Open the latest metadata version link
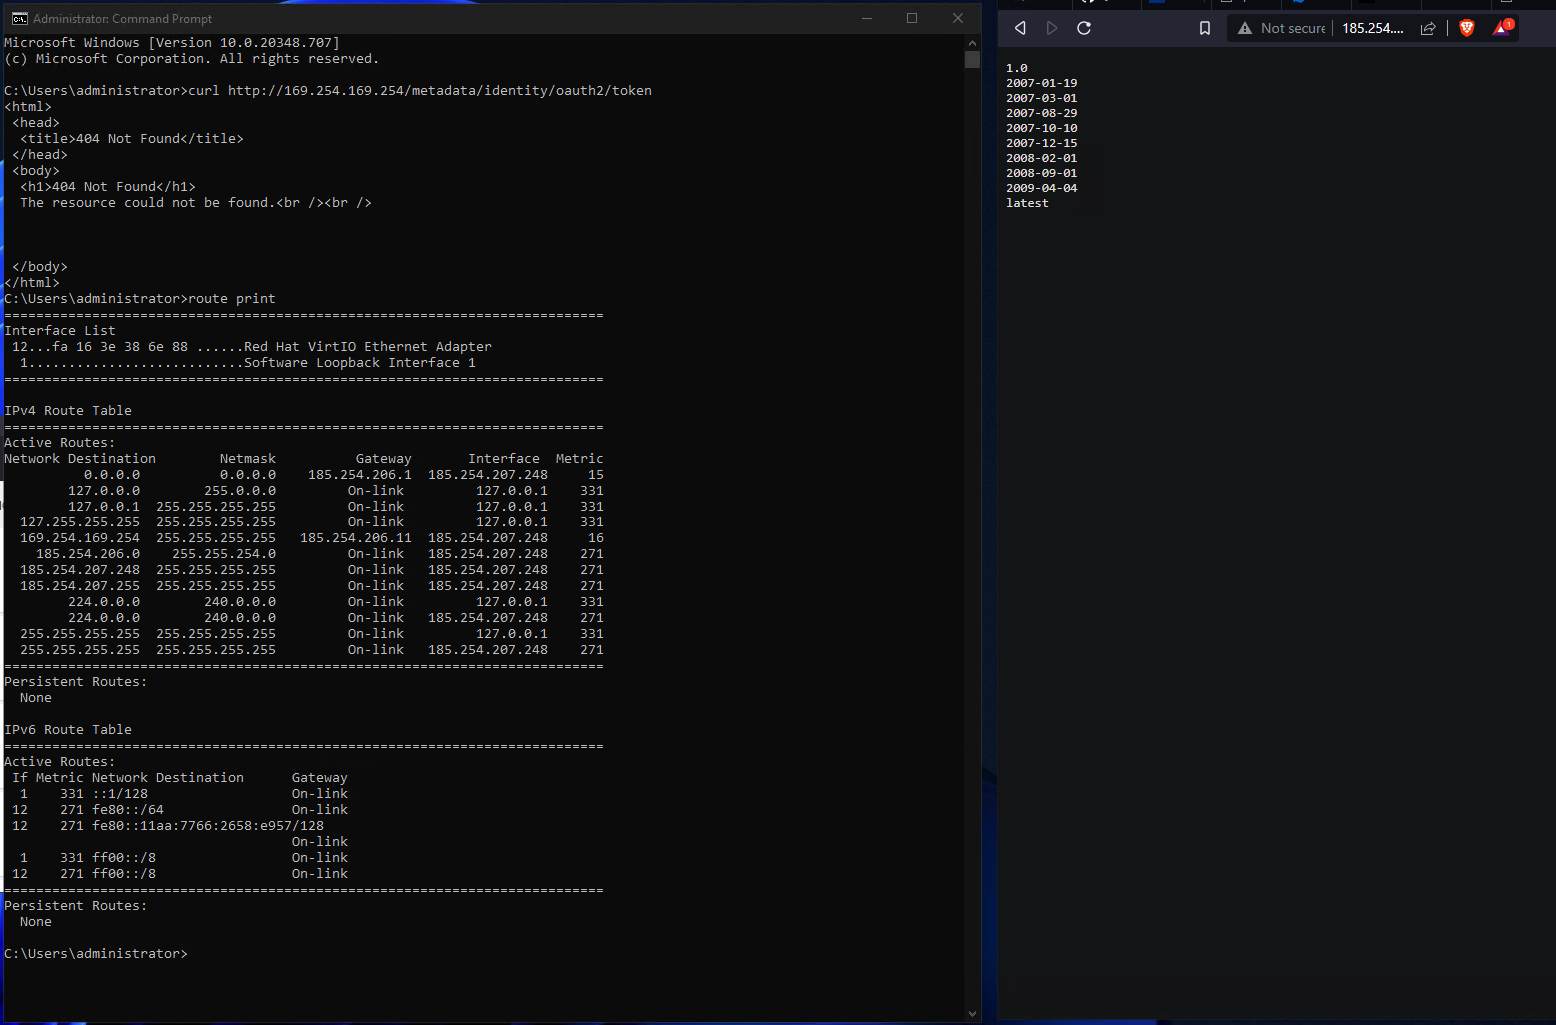The image size is (1556, 1025). pos(1026,202)
